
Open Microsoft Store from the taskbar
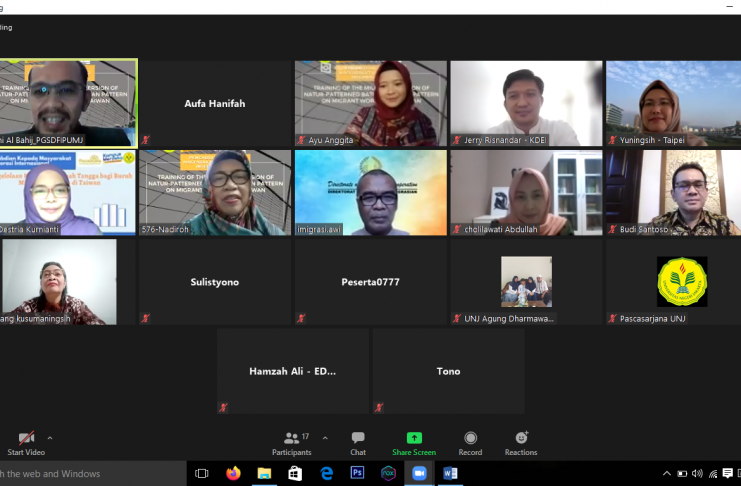(x=295, y=473)
